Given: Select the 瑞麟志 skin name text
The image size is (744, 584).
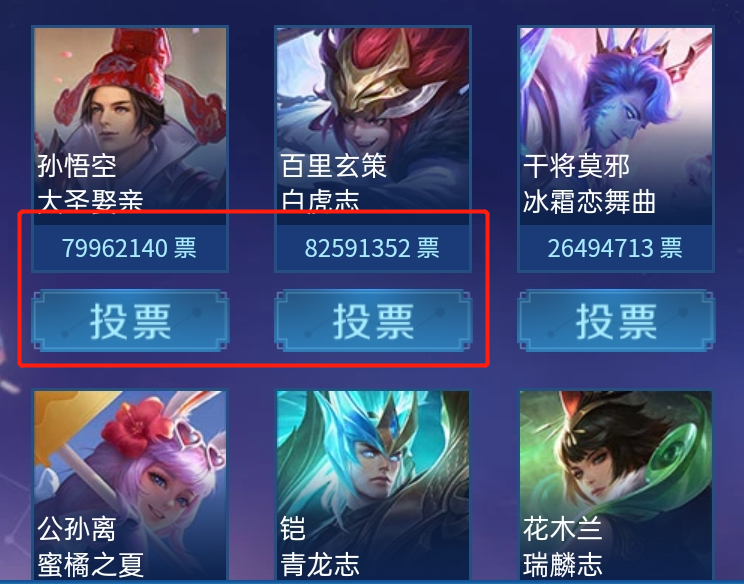Looking at the screenshot, I should point(563,565).
